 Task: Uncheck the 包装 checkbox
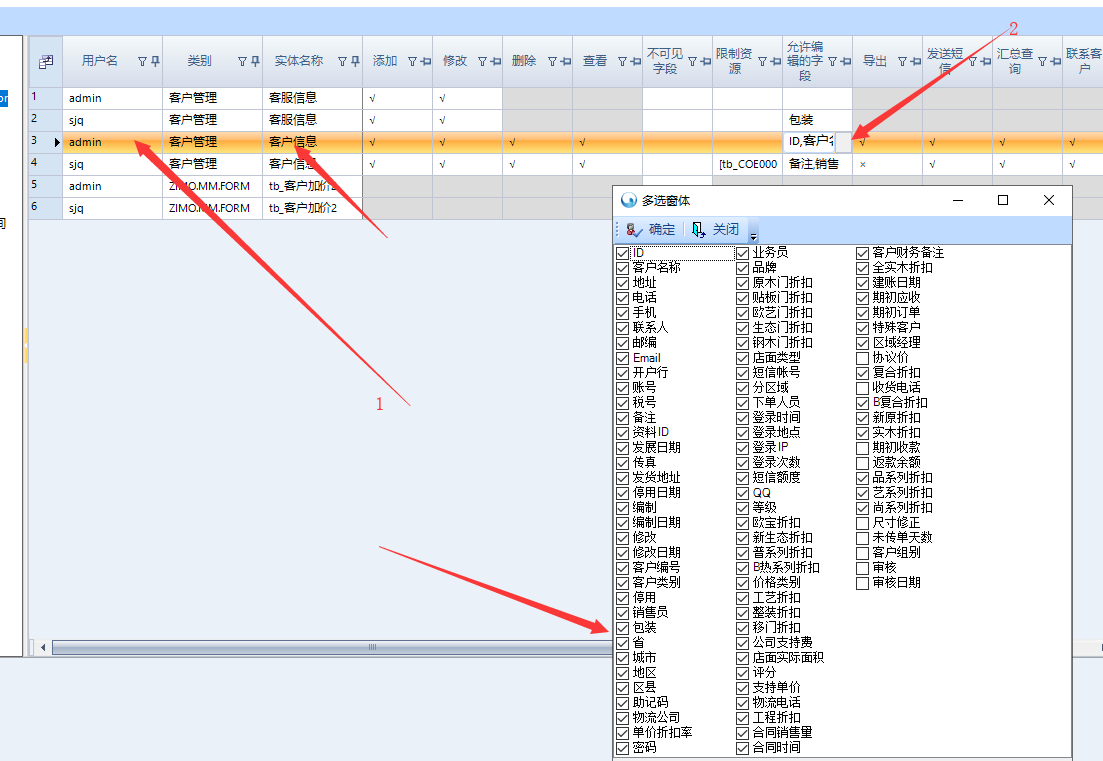point(623,628)
